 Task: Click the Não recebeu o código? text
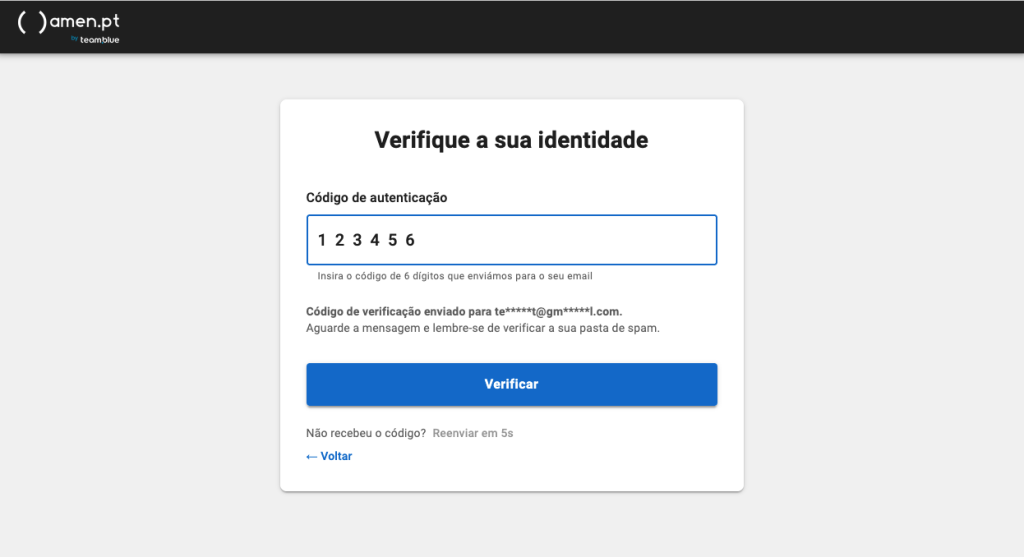pyautogui.click(x=366, y=433)
